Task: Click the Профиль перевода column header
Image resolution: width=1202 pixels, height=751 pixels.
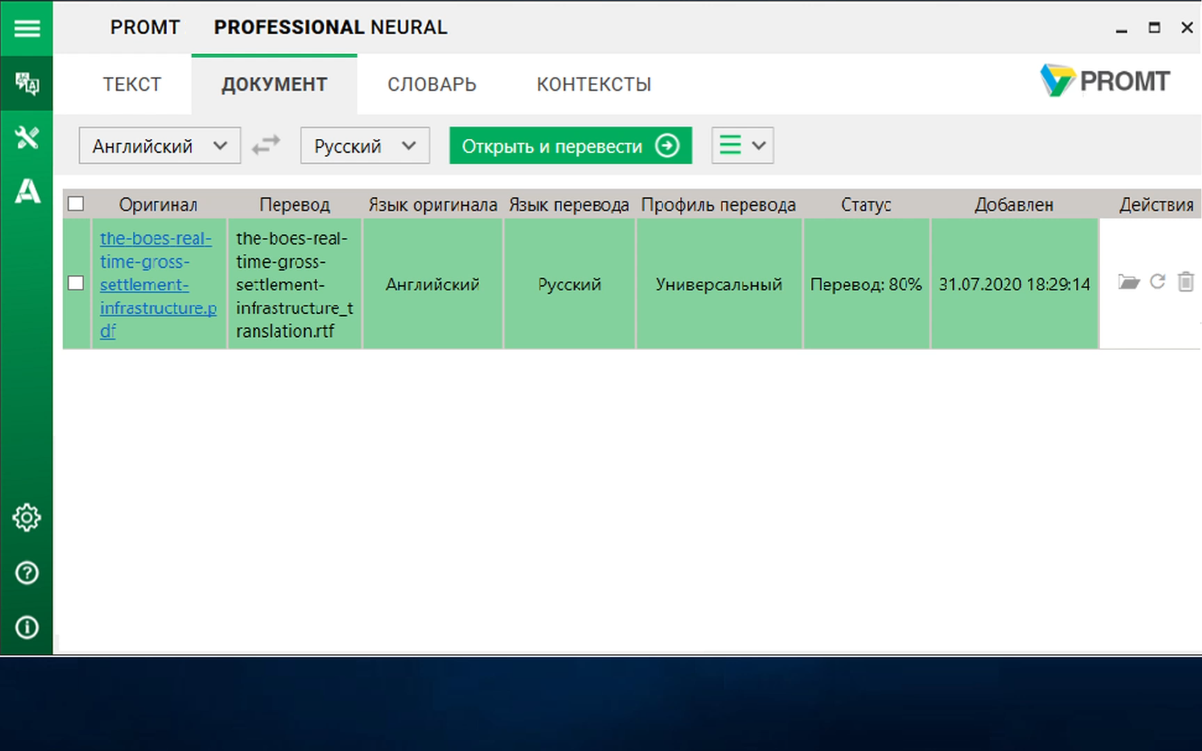Action: coord(718,204)
